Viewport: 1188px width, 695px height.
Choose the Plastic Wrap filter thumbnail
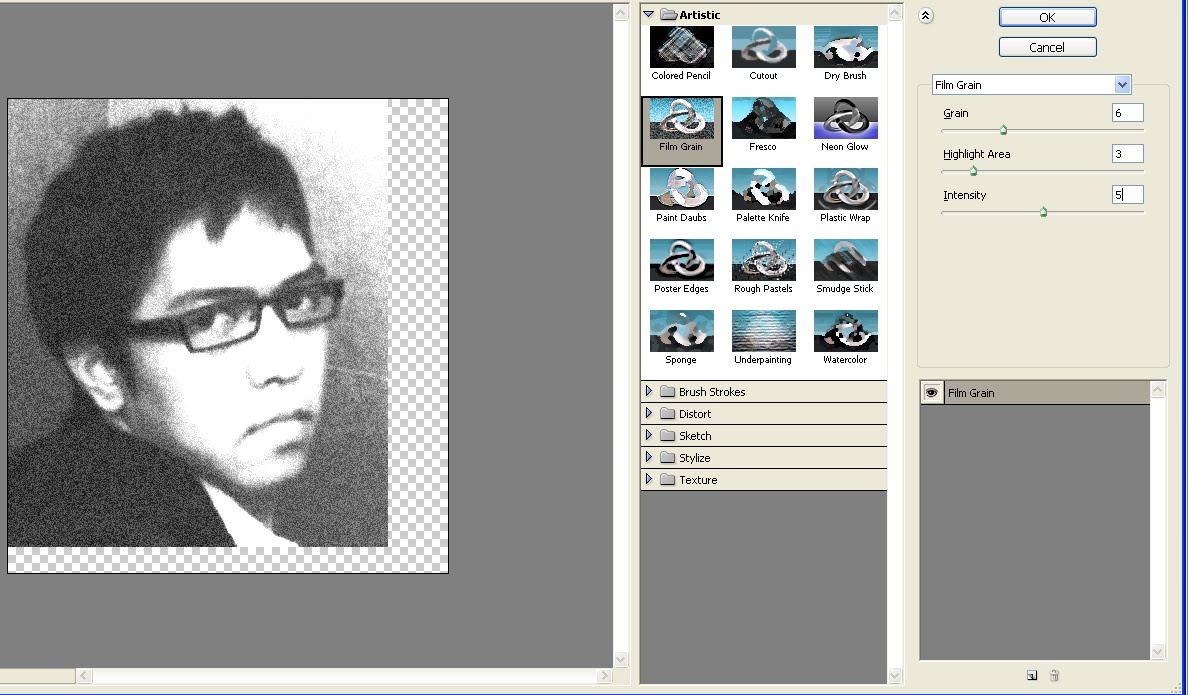point(845,189)
